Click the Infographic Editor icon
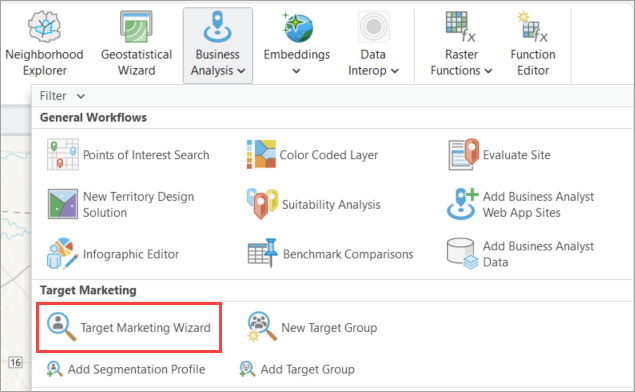The image size is (635, 392). pos(63,254)
